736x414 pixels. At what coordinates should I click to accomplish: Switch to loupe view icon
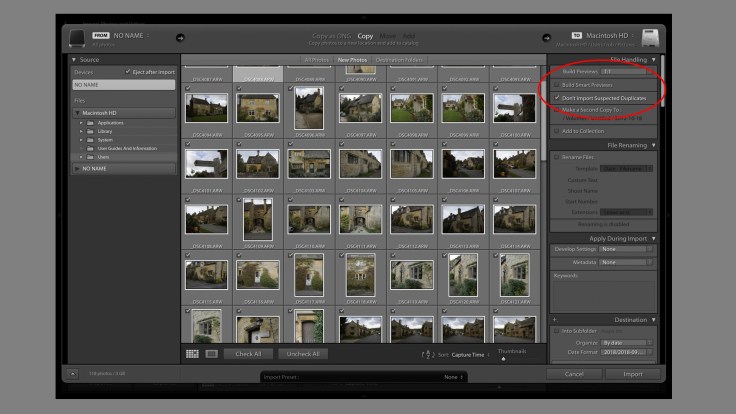click(x=212, y=353)
